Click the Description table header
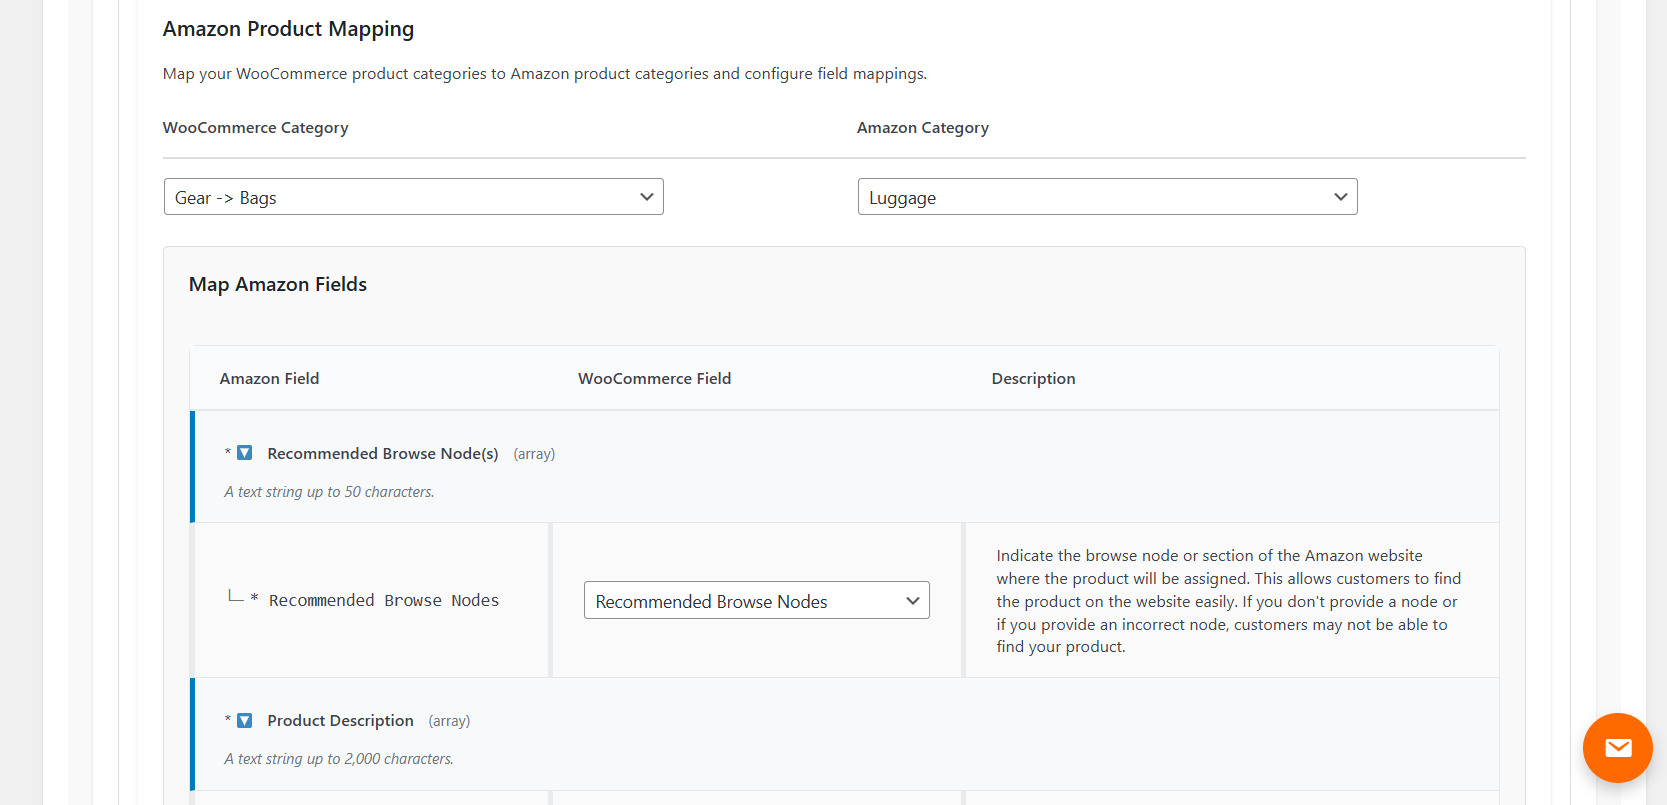Image resolution: width=1667 pixels, height=805 pixels. [x=1033, y=378]
